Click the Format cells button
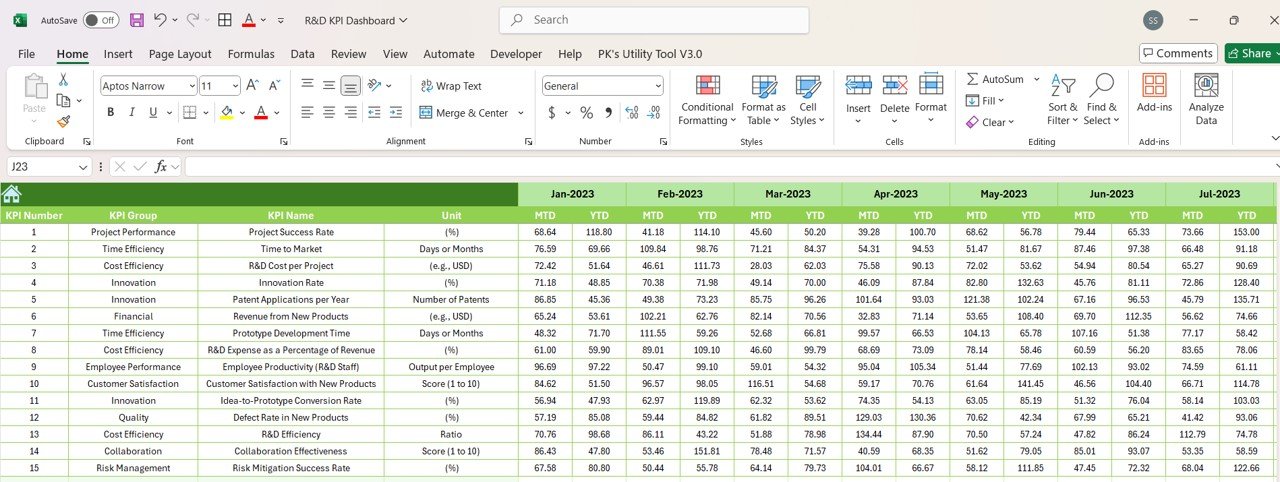The width and height of the screenshot is (1280, 482). point(930,99)
